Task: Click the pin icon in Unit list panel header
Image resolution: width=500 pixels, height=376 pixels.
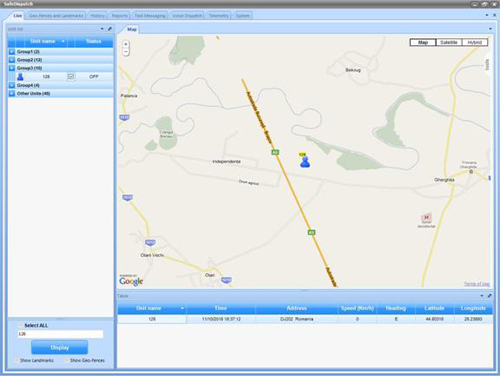Action: [x=110, y=29]
